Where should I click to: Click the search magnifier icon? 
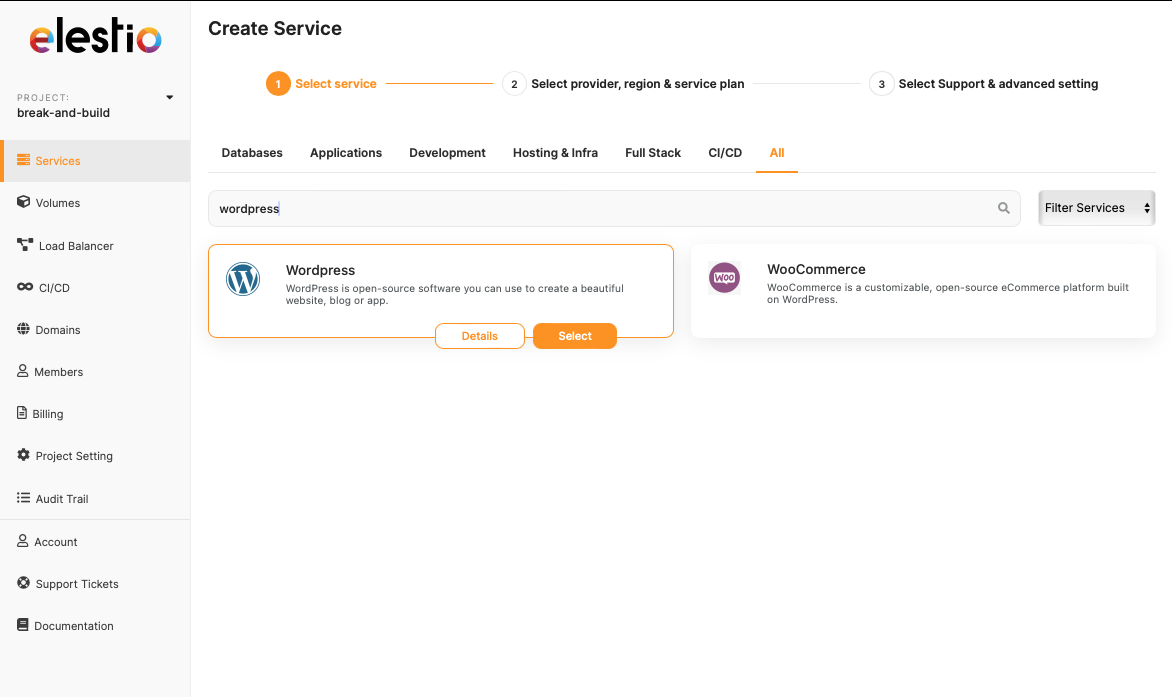[1004, 208]
